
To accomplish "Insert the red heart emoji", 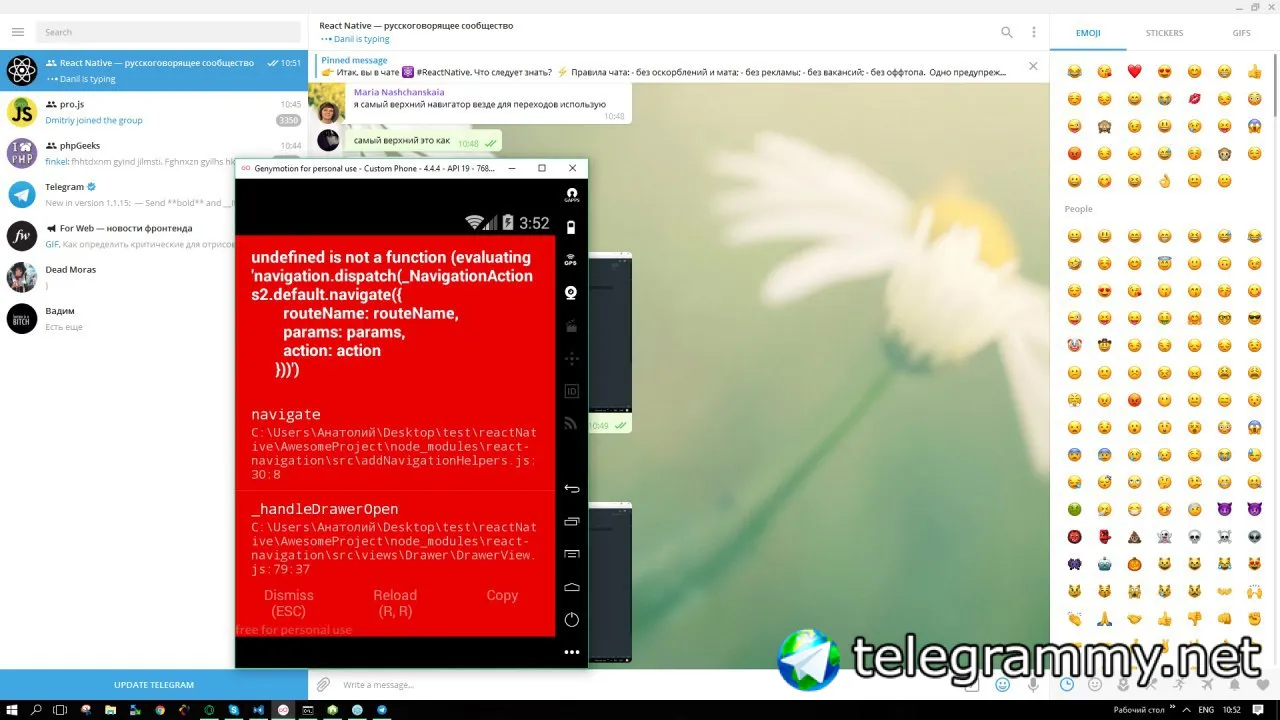I will 1134,72.
